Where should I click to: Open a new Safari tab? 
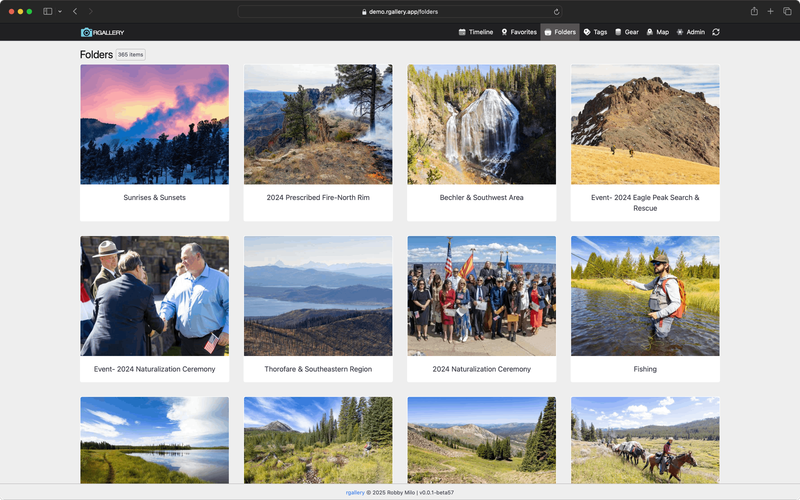771,11
